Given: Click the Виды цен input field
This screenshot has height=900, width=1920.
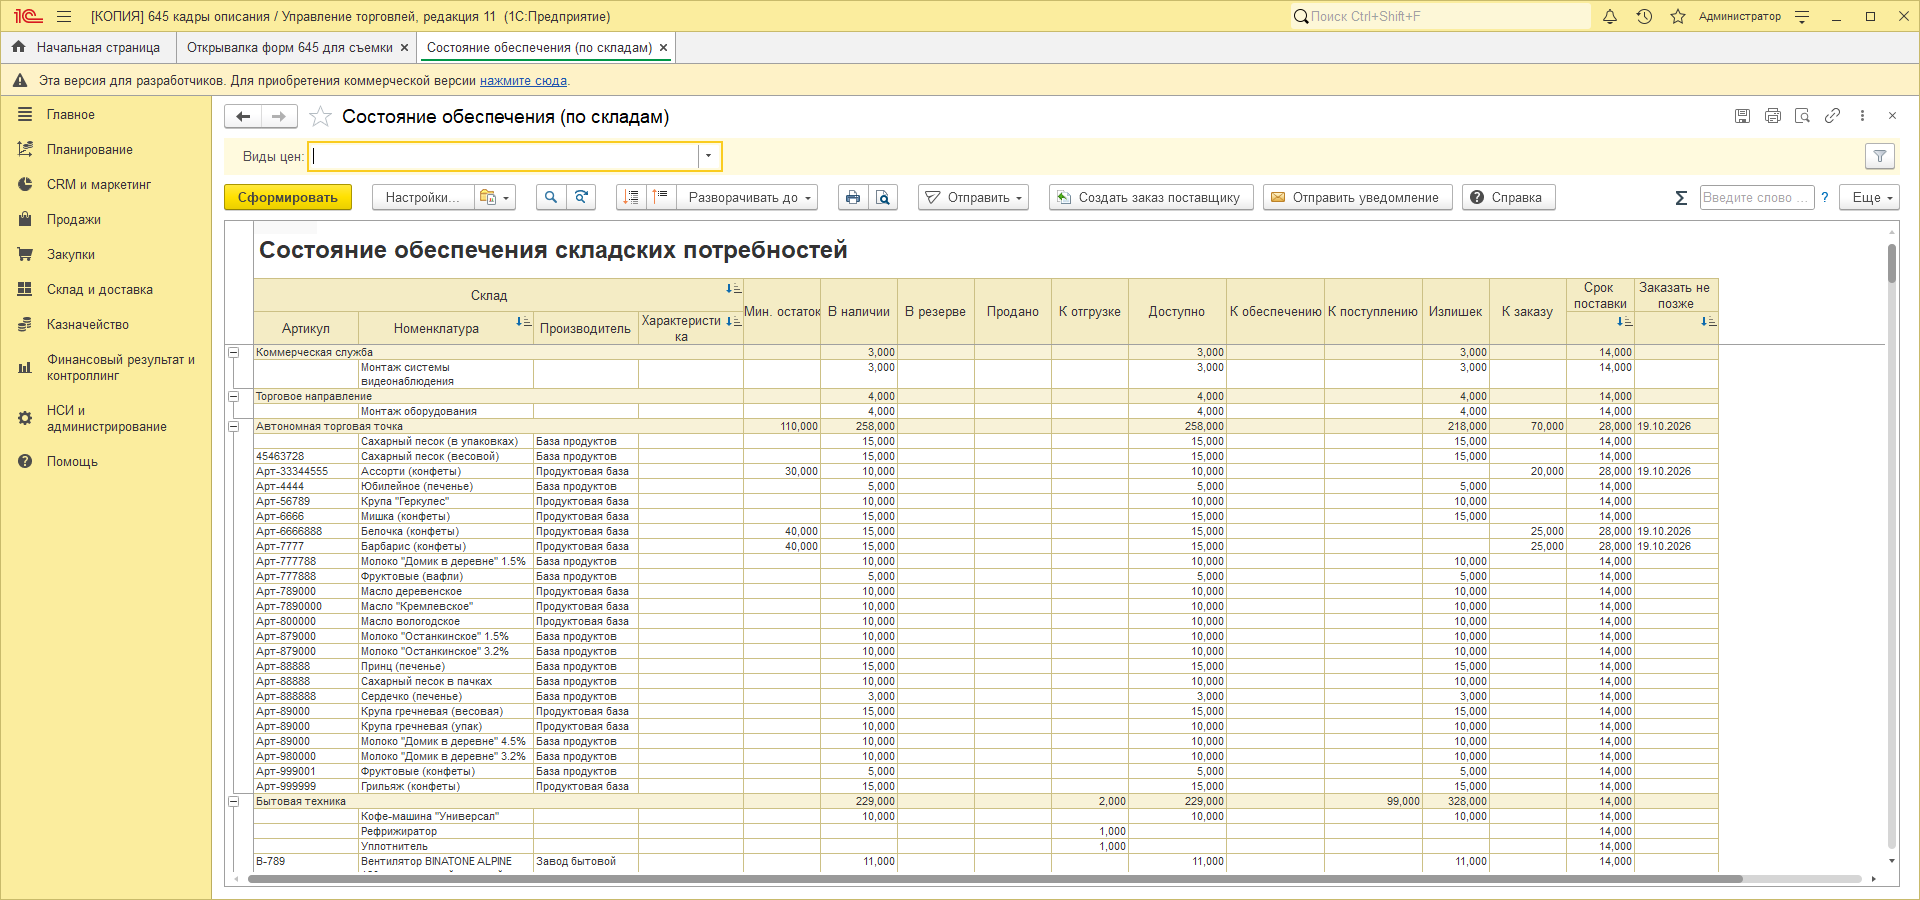Looking at the screenshot, I should pyautogui.click(x=503, y=156).
